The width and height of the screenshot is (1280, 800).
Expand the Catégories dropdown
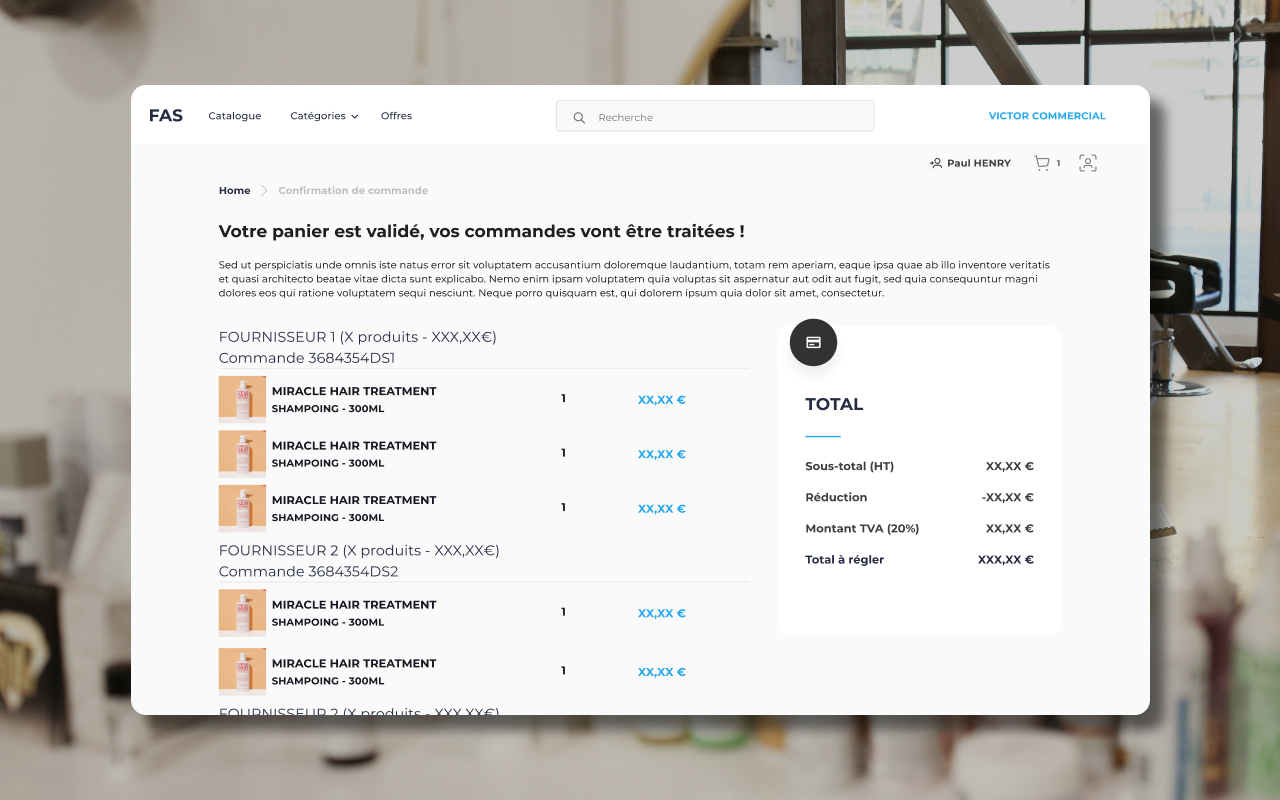322,115
